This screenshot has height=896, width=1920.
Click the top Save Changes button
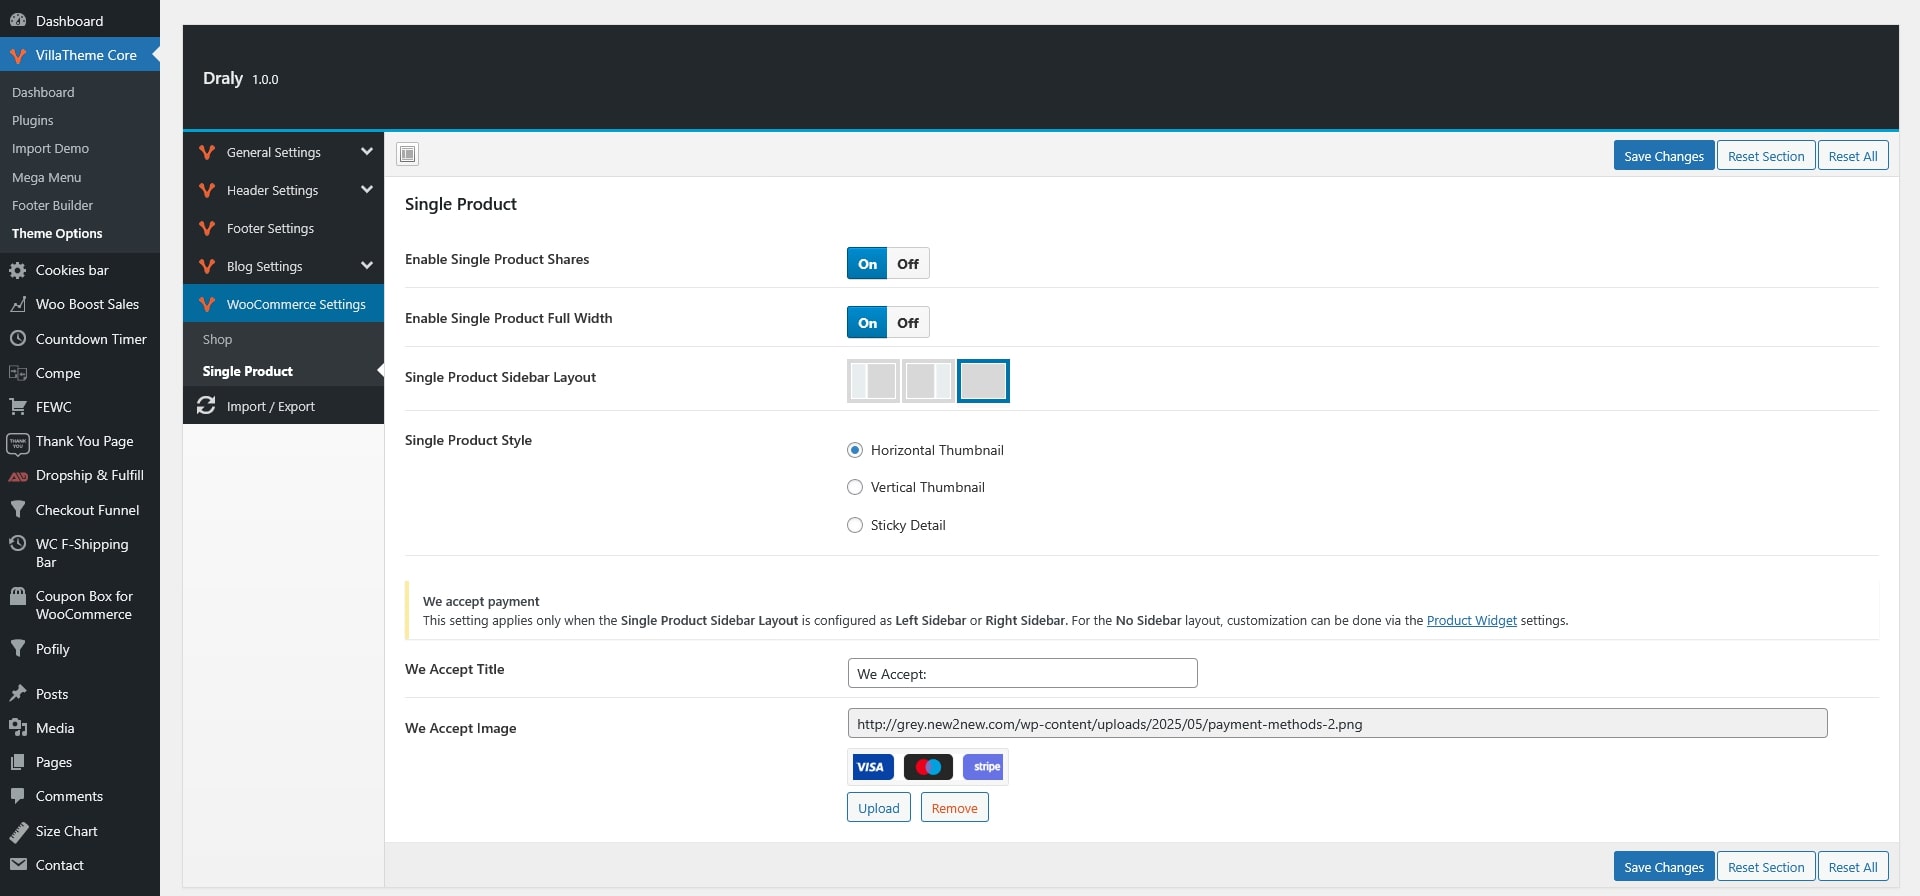[x=1663, y=156]
